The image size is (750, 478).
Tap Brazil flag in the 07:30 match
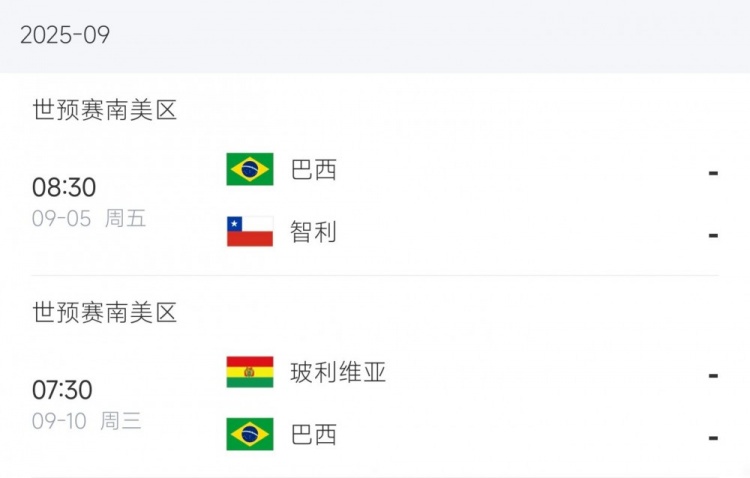250,434
